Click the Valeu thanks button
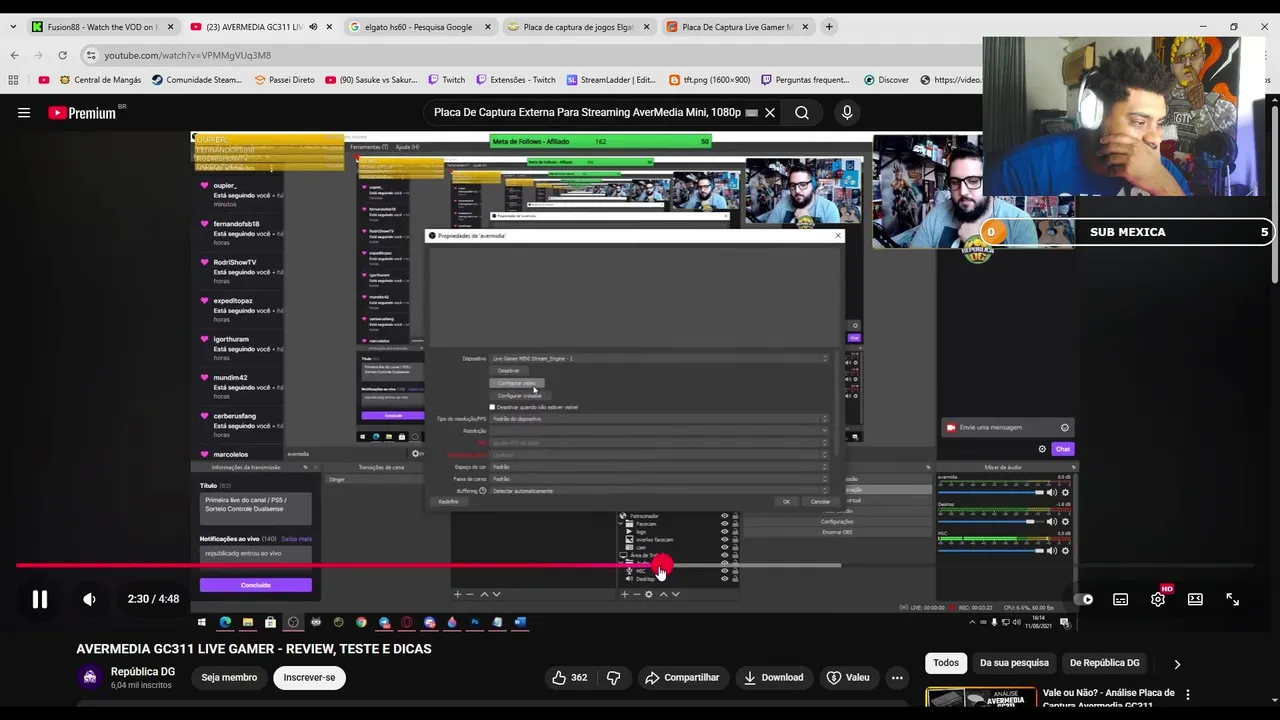1280x720 pixels. pos(848,678)
